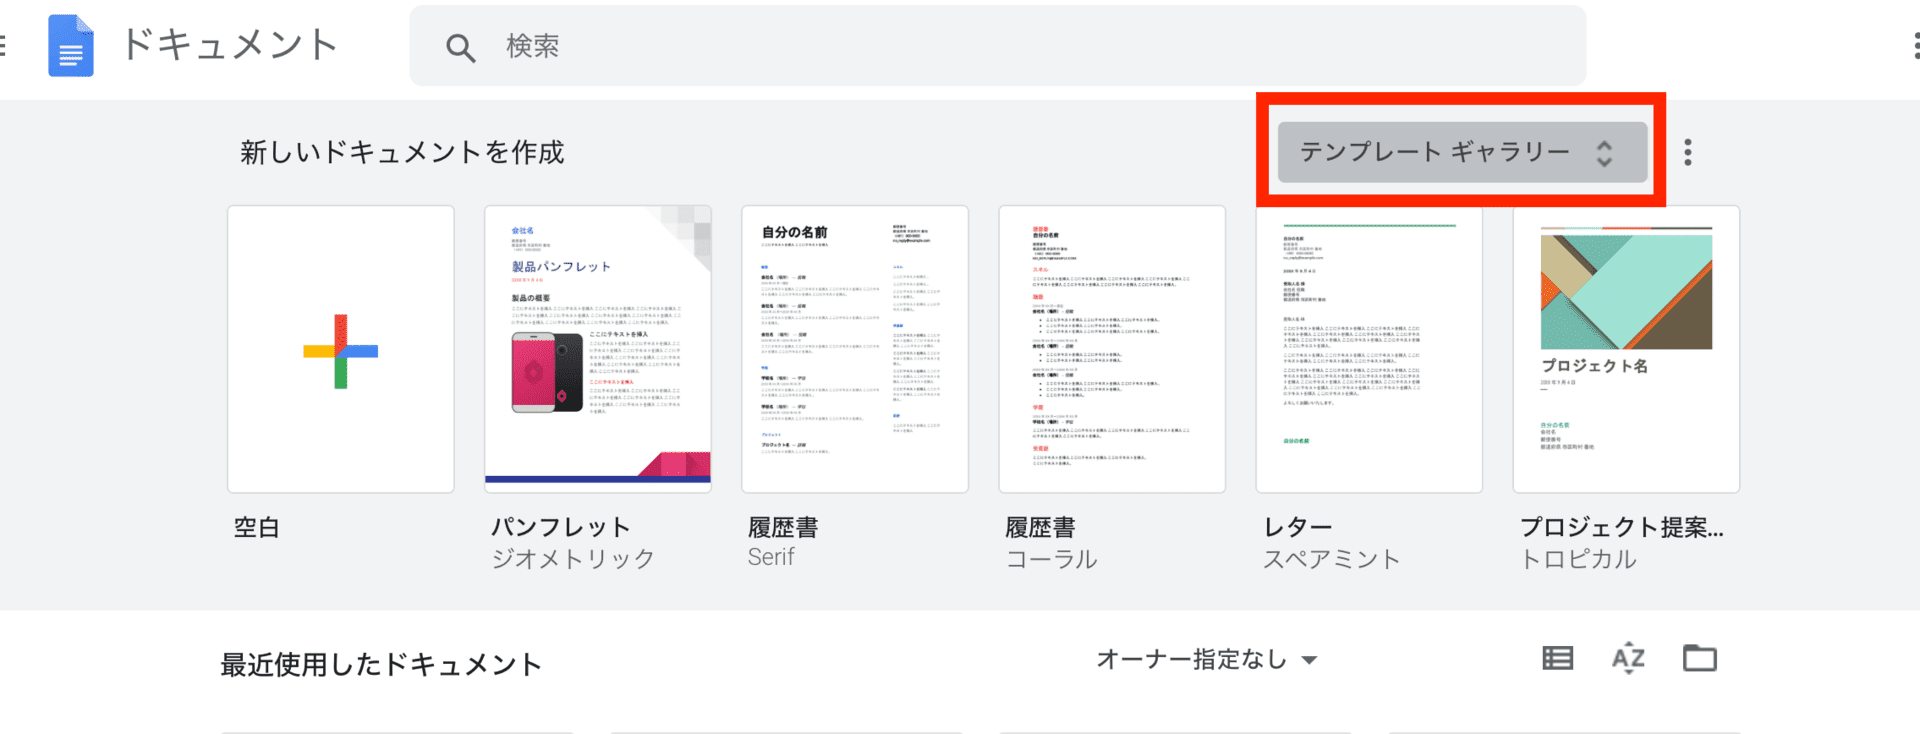Click the search magnifier icon
1920x734 pixels.
(460, 47)
